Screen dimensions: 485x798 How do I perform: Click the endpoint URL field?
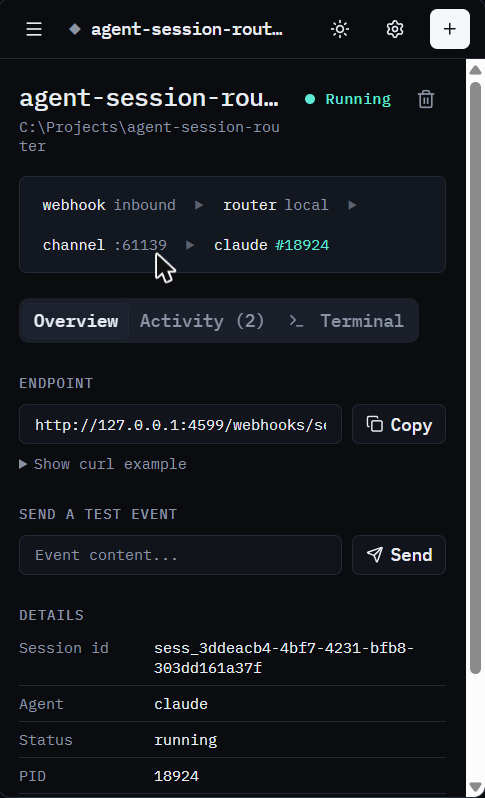pos(180,424)
